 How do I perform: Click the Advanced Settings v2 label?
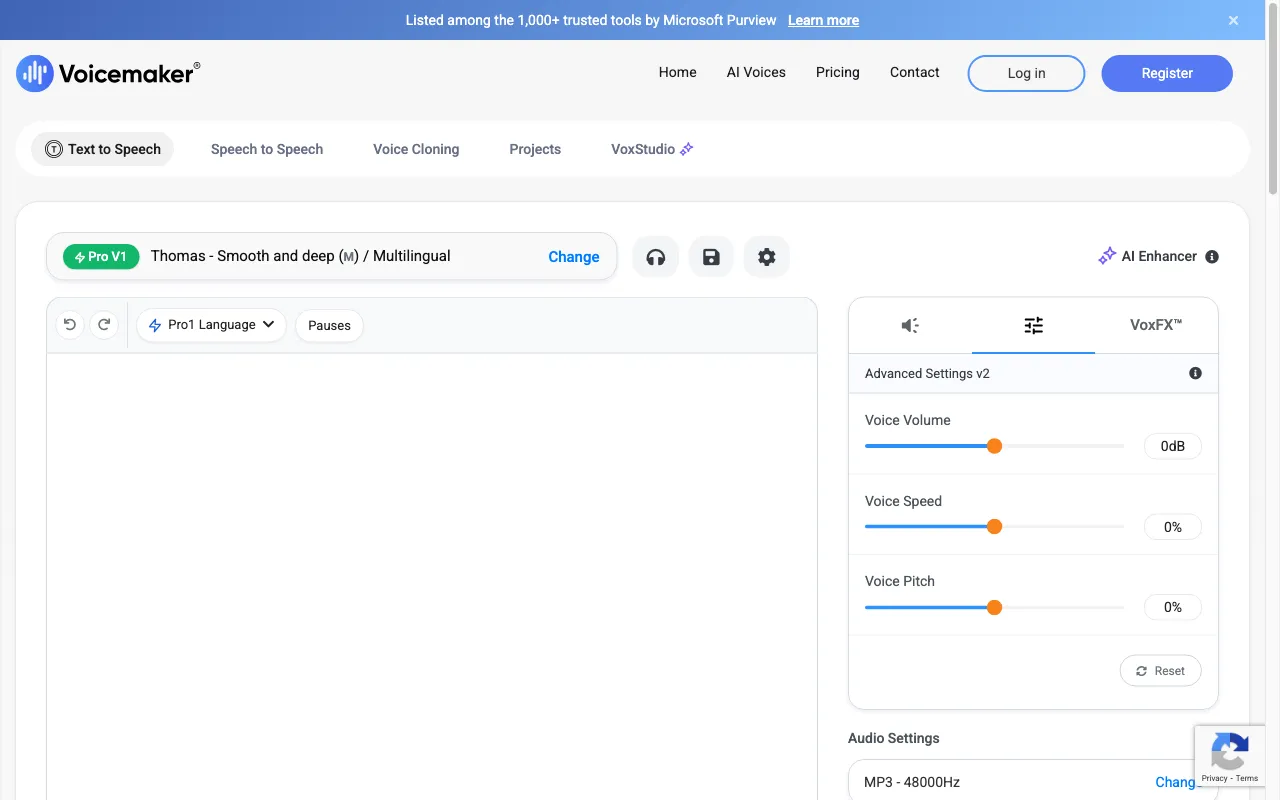tap(927, 373)
